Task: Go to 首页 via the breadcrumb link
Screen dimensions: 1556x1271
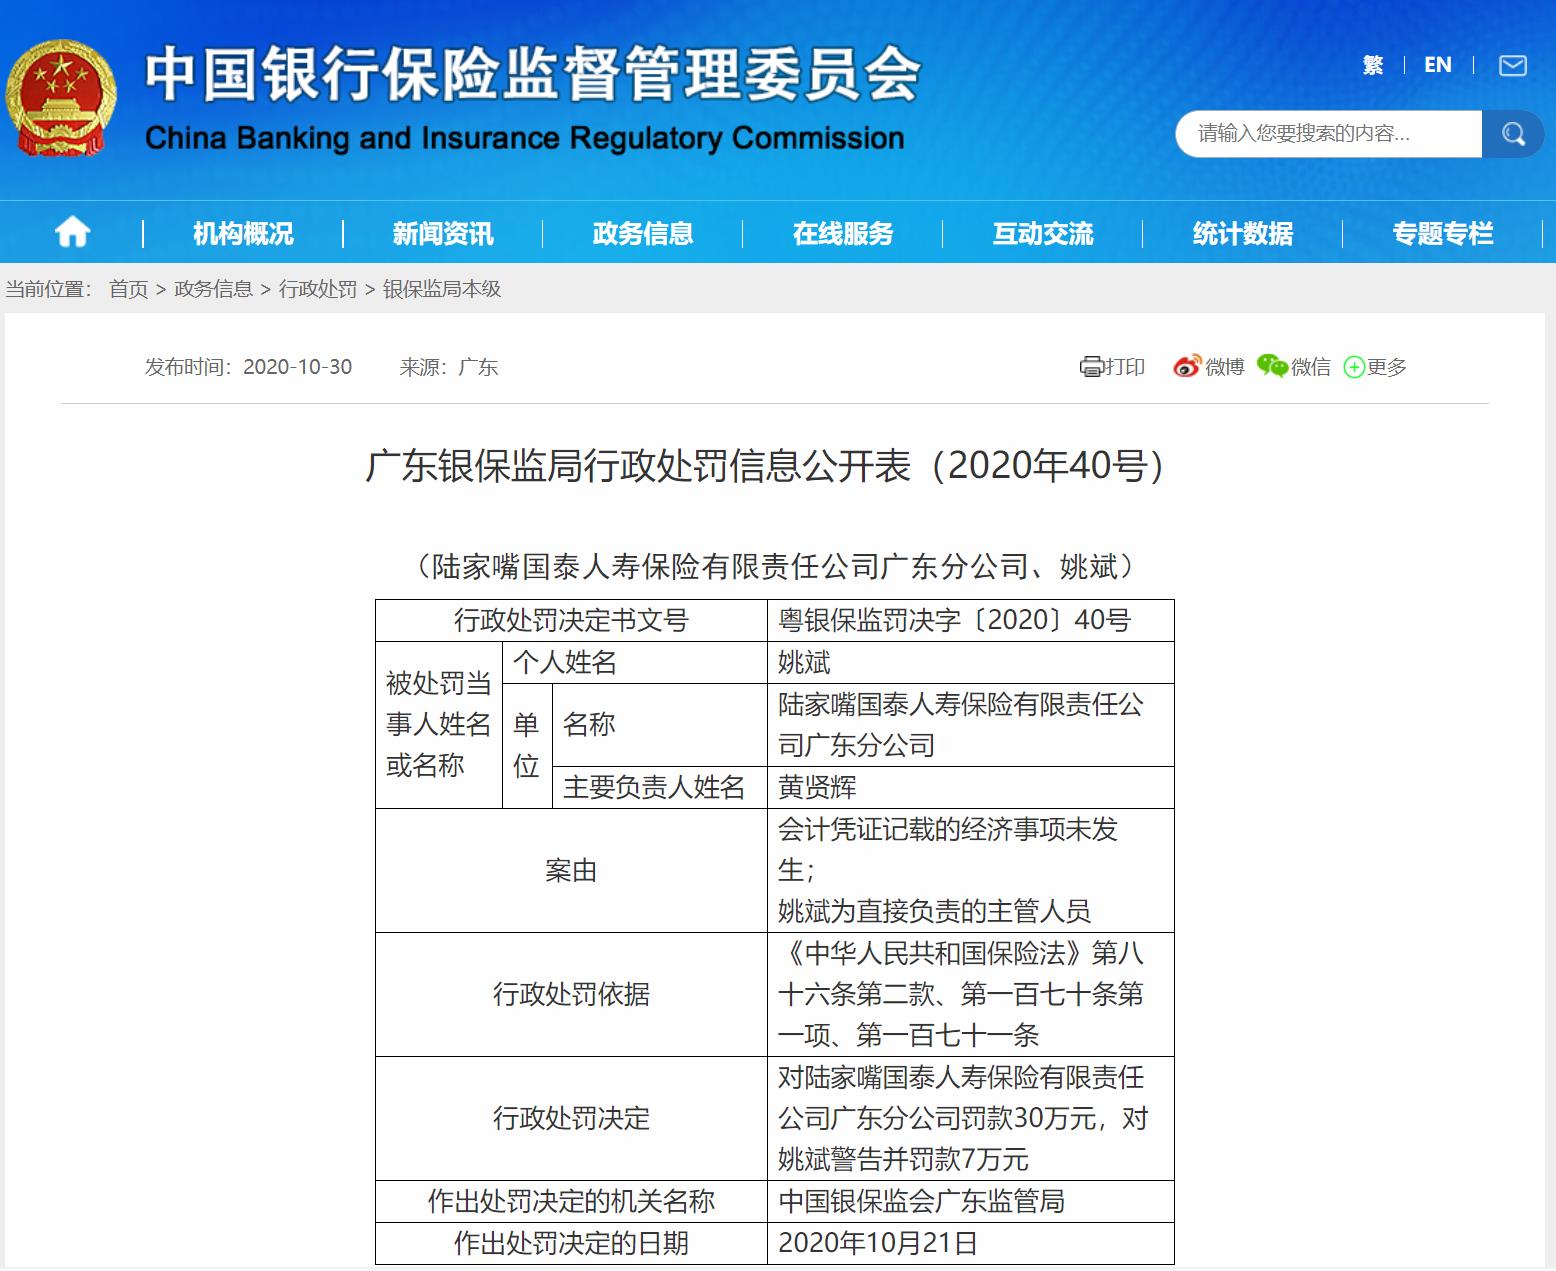Action: [x=126, y=290]
